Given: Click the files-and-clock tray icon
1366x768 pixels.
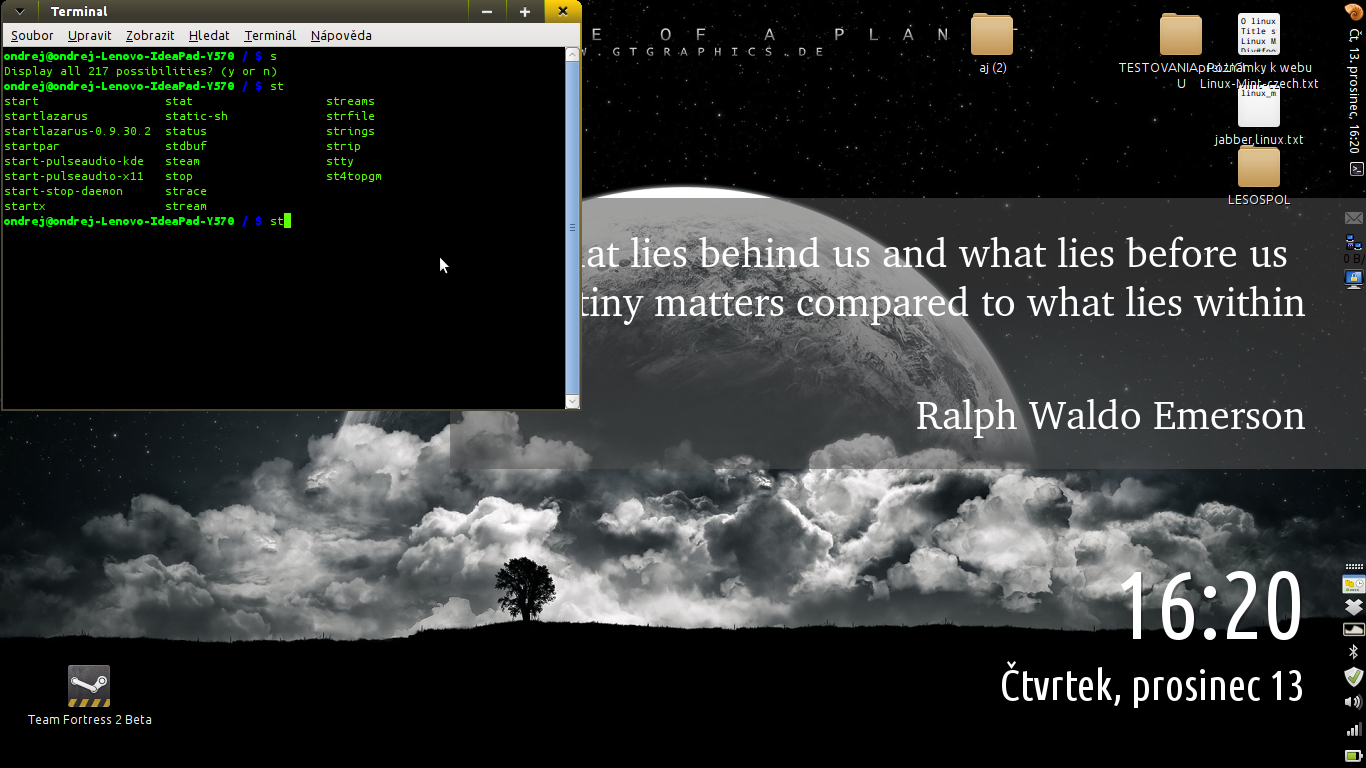Looking at the screenshot, I should click(x=1354, y=585).
